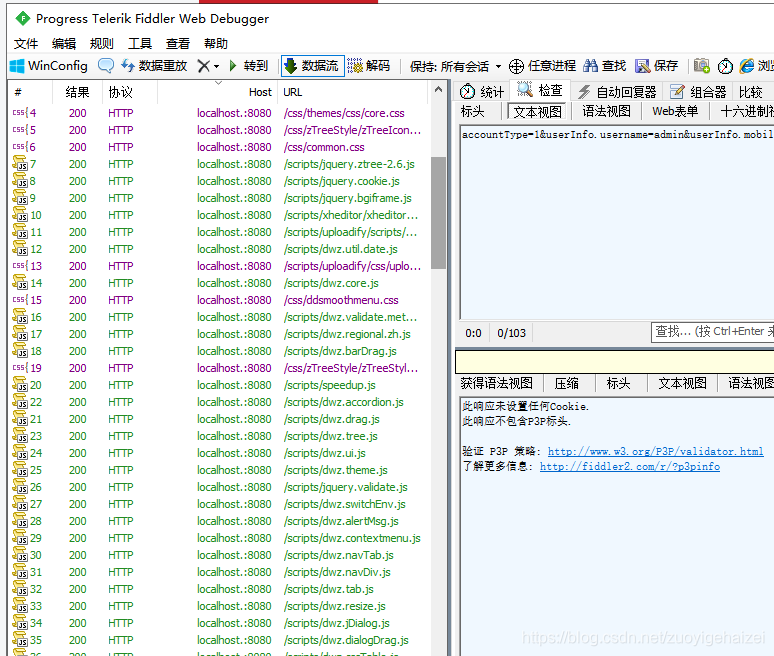Click the Go (转到) button

pyautogui.click(x=249, y=66)
